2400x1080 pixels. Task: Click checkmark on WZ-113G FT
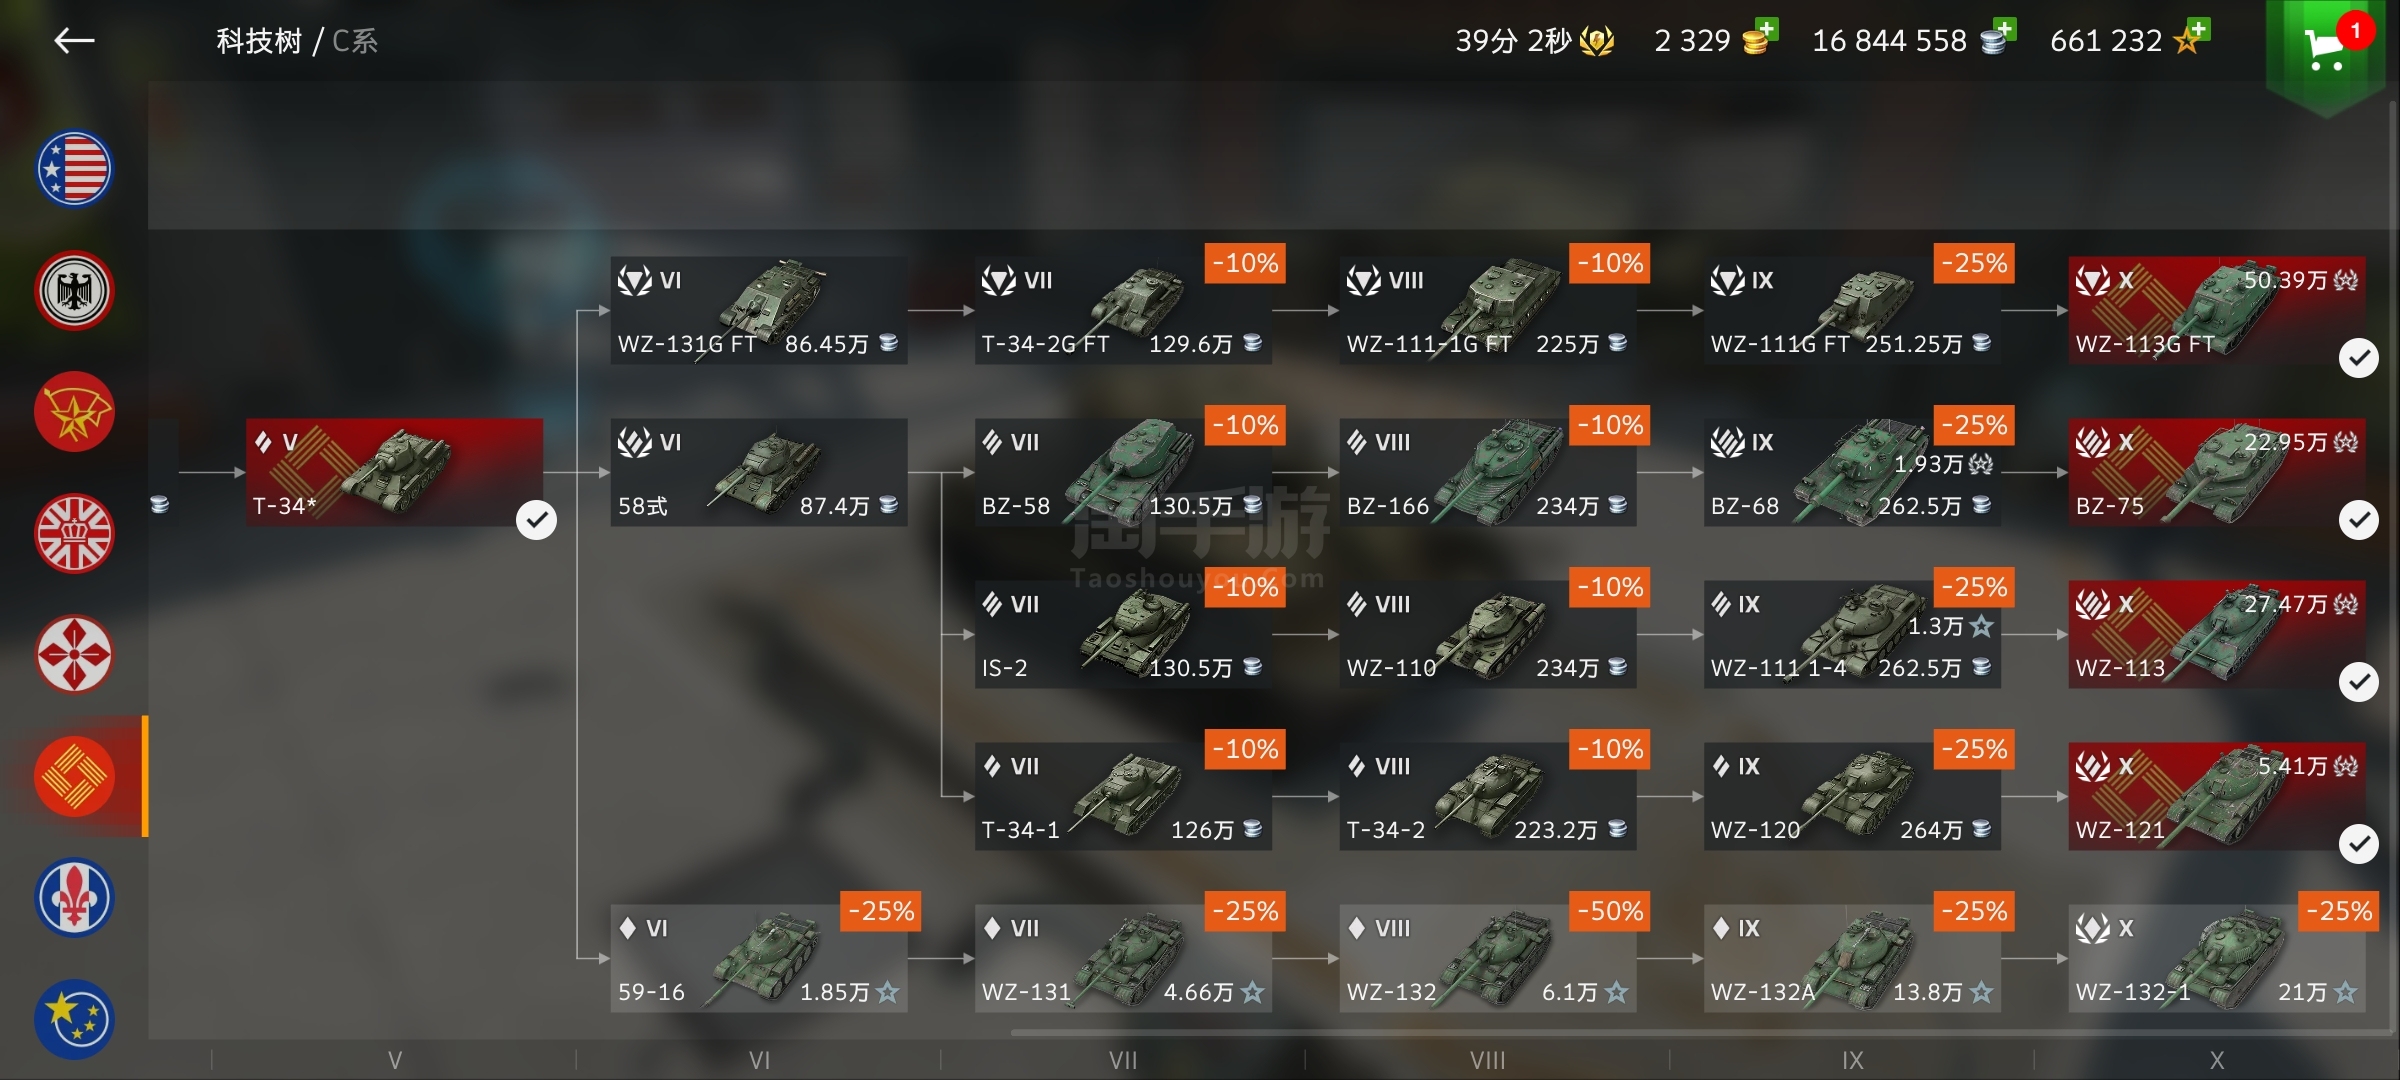click(x=2358, y=358)
